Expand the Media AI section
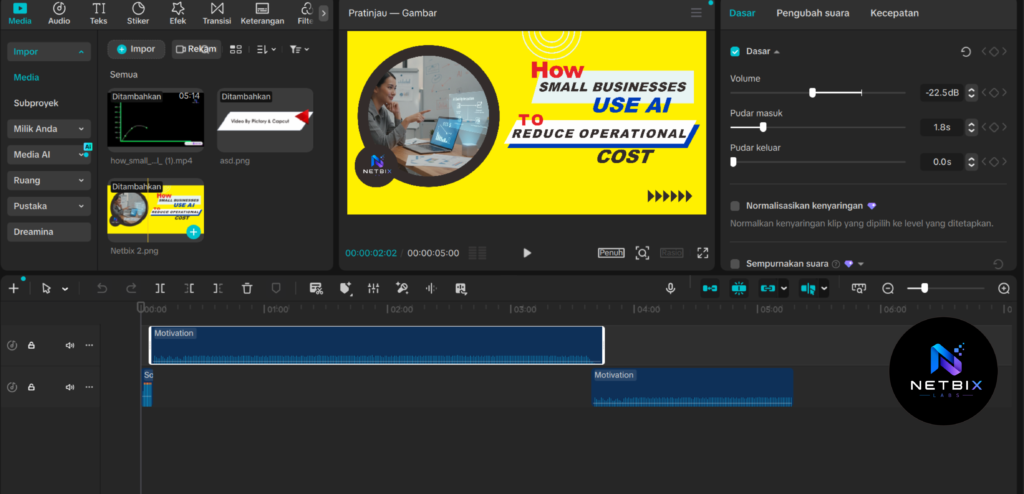 [49, 155]
